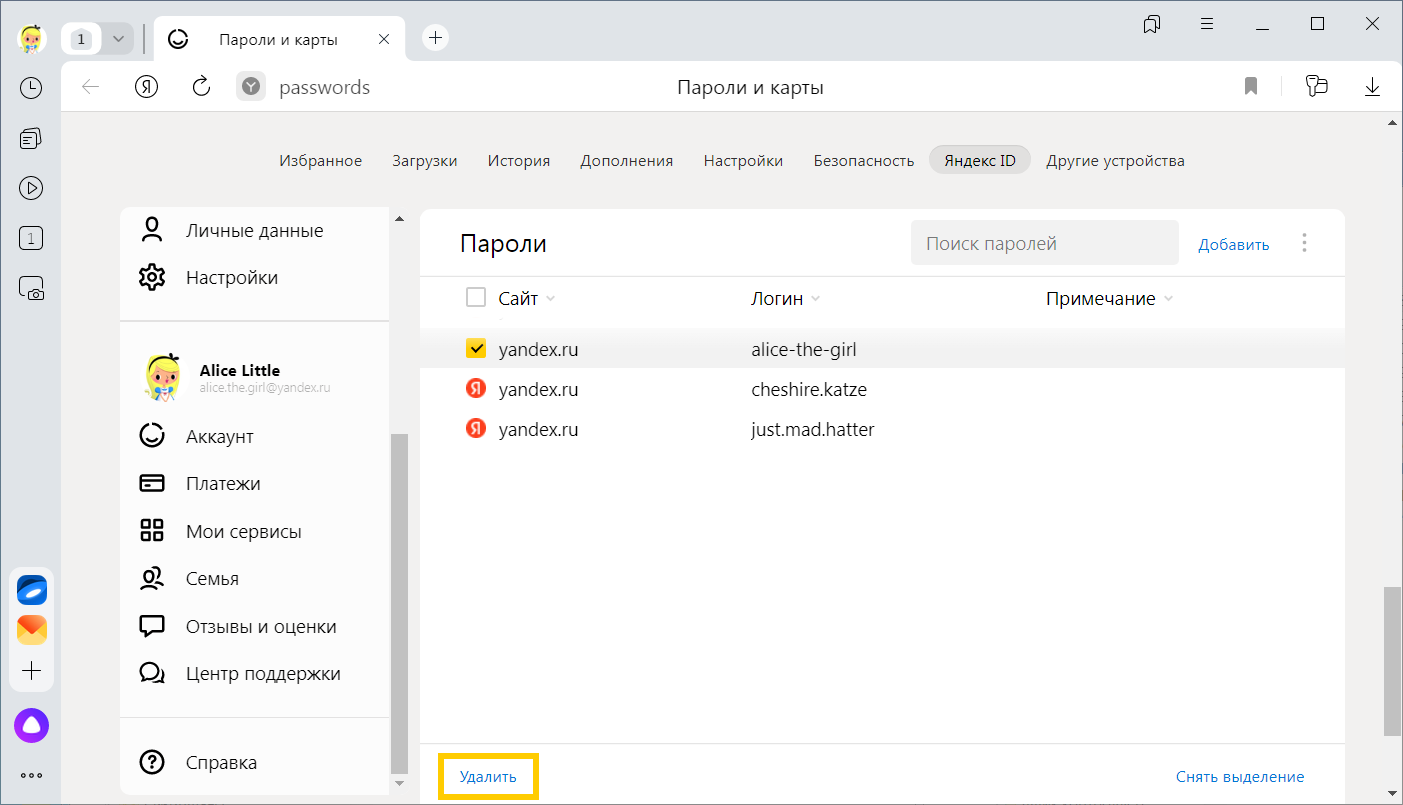The height and width of the screenshot is (805, 1403).
Task: Toggle the select-all checkbox in header
Action: click(476, 297)
